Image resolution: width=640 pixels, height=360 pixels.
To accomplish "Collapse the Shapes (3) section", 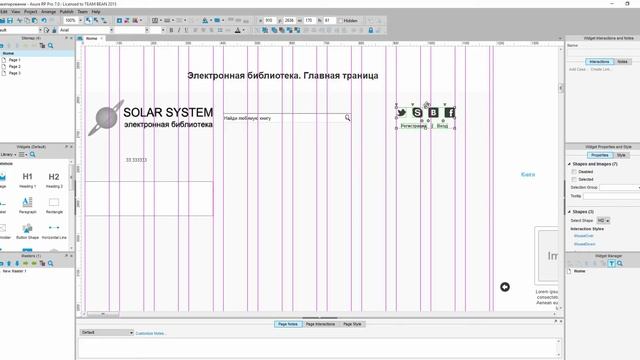I will 570,212.
